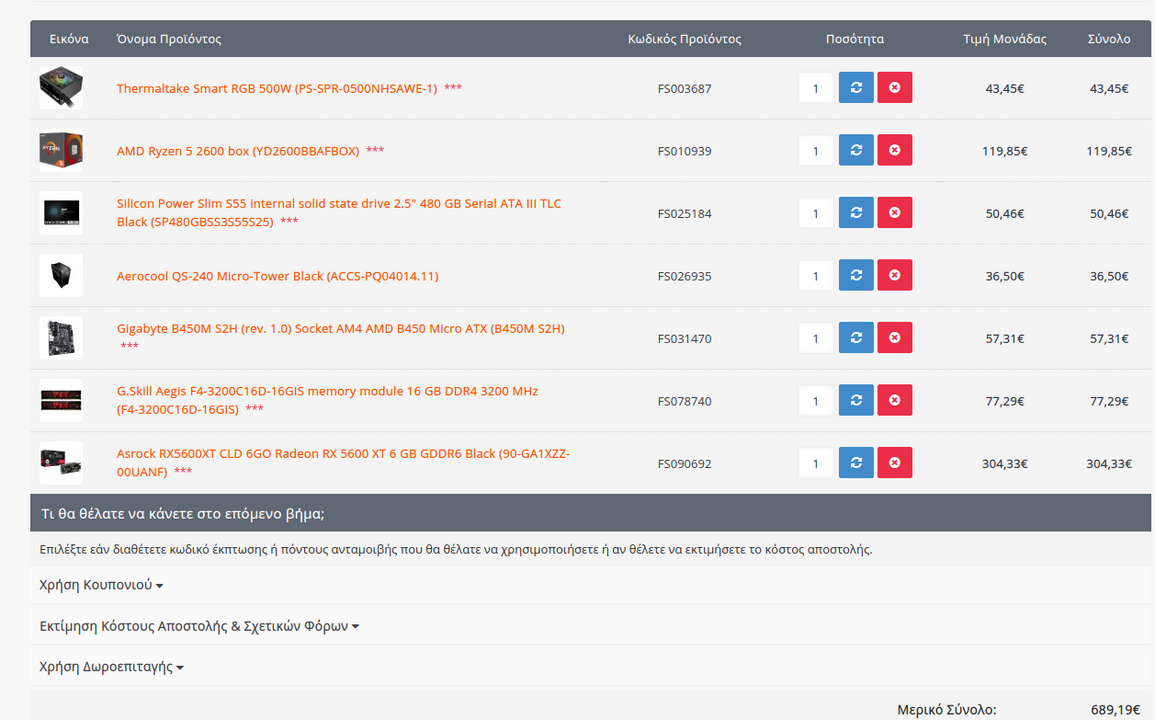Screen dimensions: 1155x720
Task: Expand Εκτίμηση Κόστους Αποστολής & Σχετικών Φόρων
Action: 199,626
